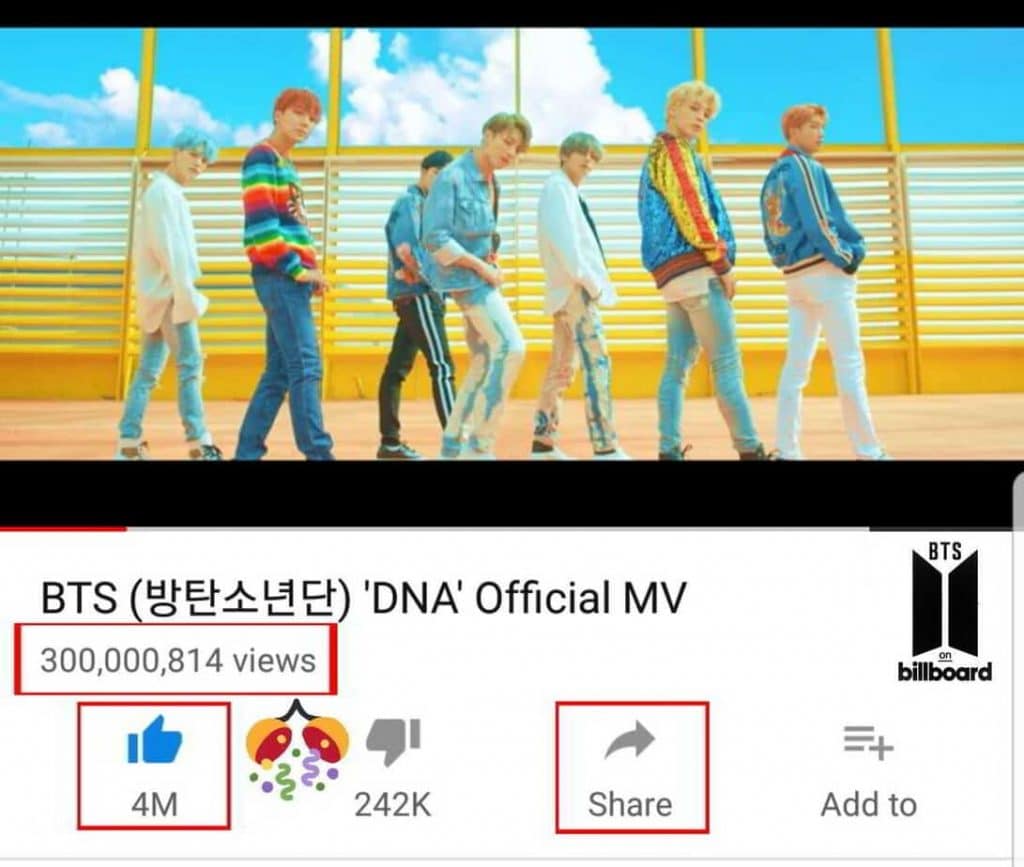Toggle dislike using the 242K count
Image resolution: width=1024 pixels, height=867 pixels.
pyautogui.click(x=393, y=804)
